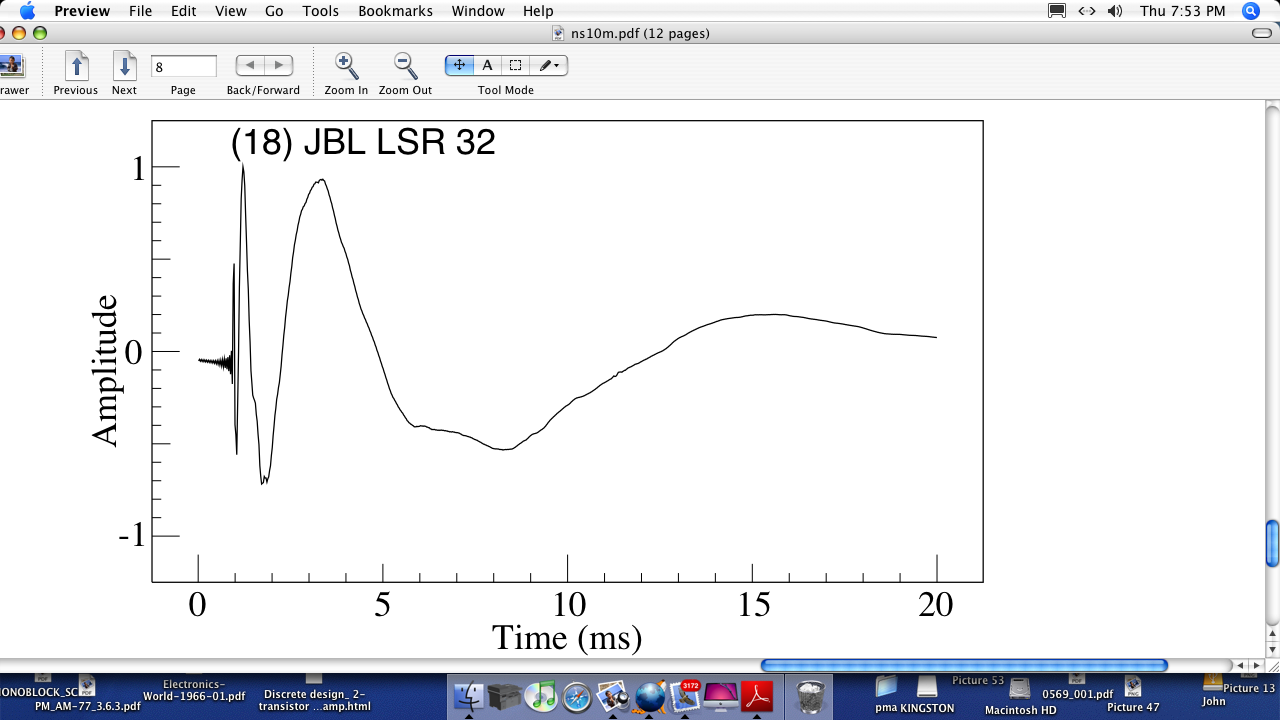Image resolution: width=1280 pixels, height=720 pixels.
Task: Open the File menu
Action: 141,11
